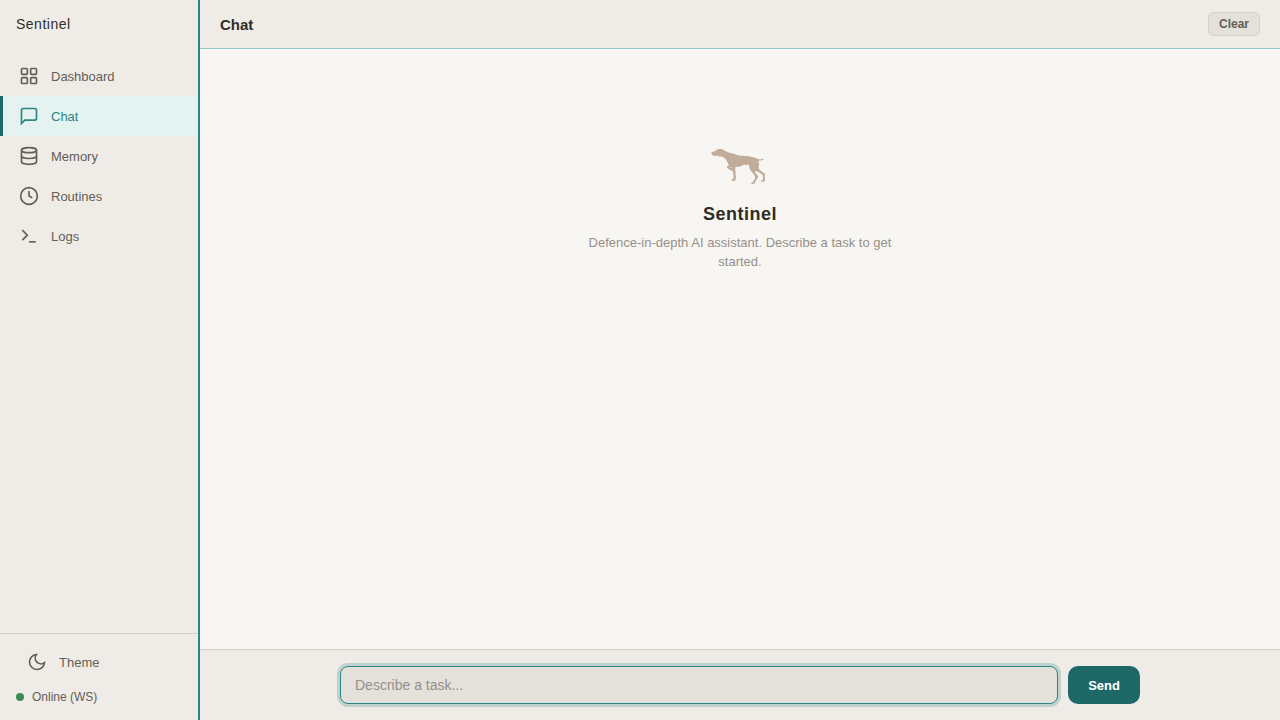
Task: Click the Online (WS) status label
Action: 64,697
